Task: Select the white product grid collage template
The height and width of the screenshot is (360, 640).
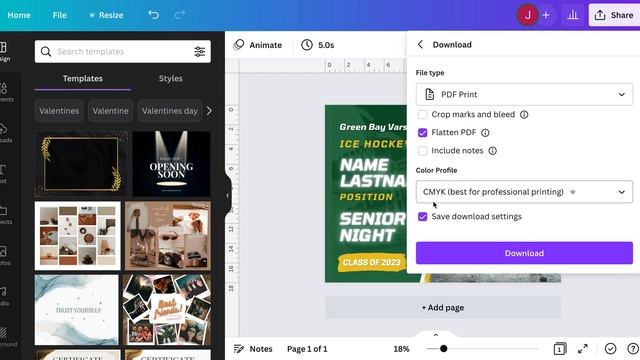Action: pos(78,236)
